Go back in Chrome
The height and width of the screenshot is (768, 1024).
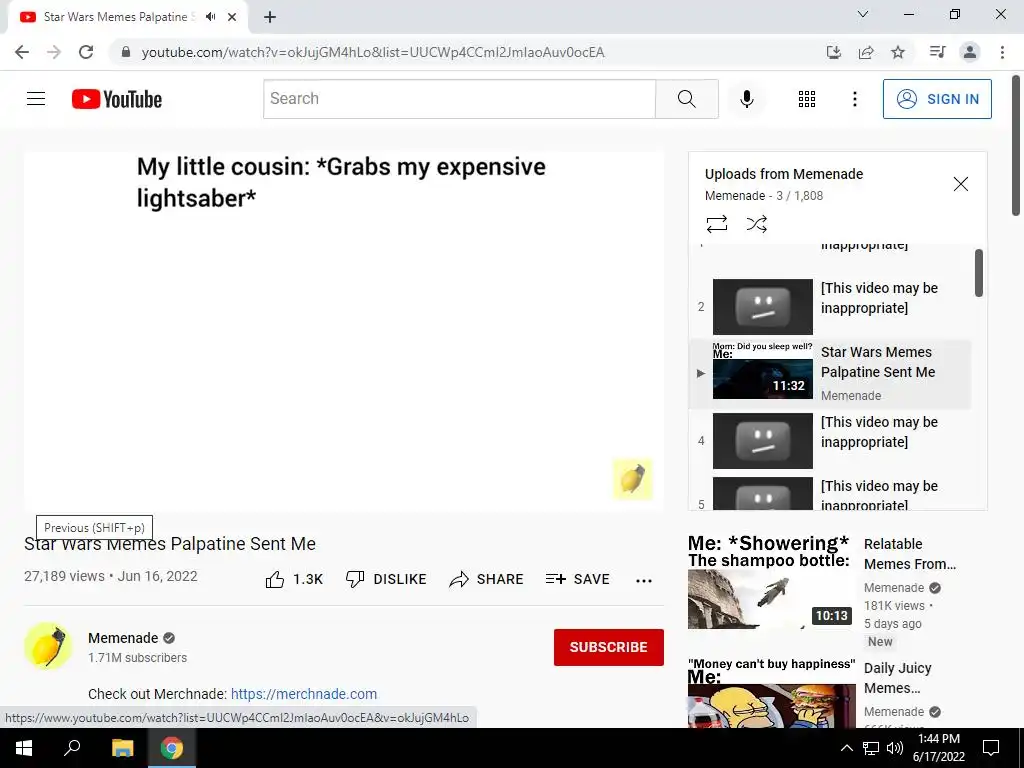pos(22,52)
